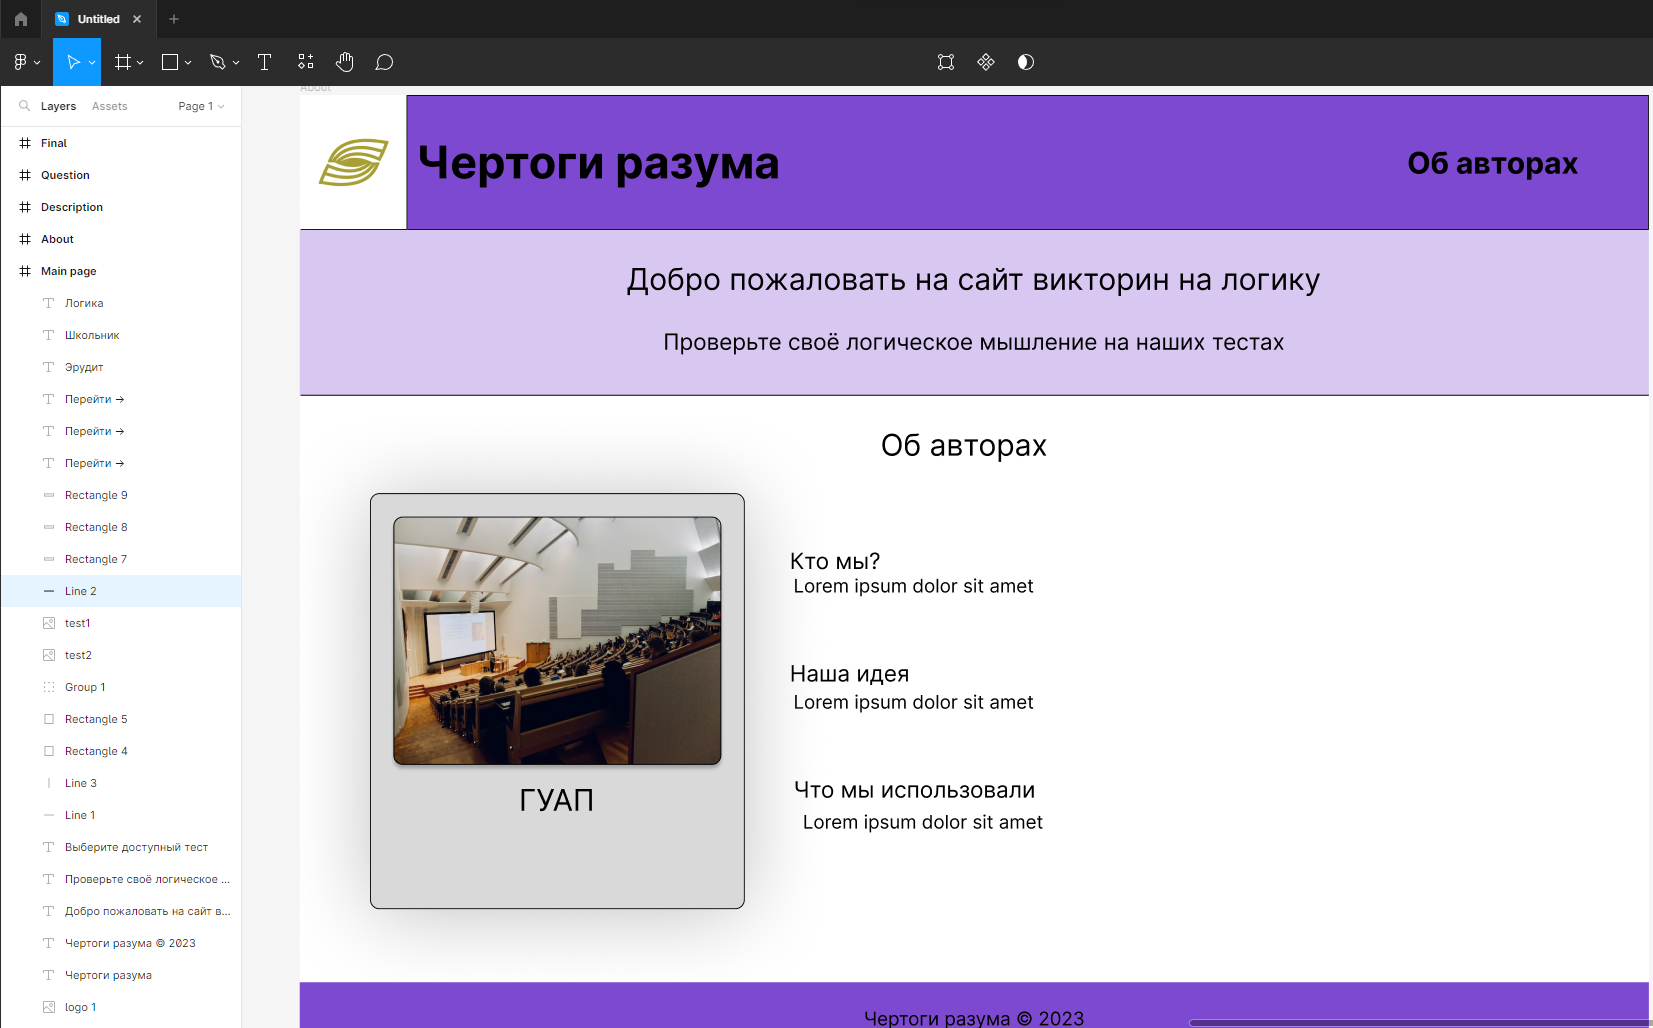This screenshot has height=1028, width=1653.
Task: Click the ГУАП caption text
Action: click(557, 800)
